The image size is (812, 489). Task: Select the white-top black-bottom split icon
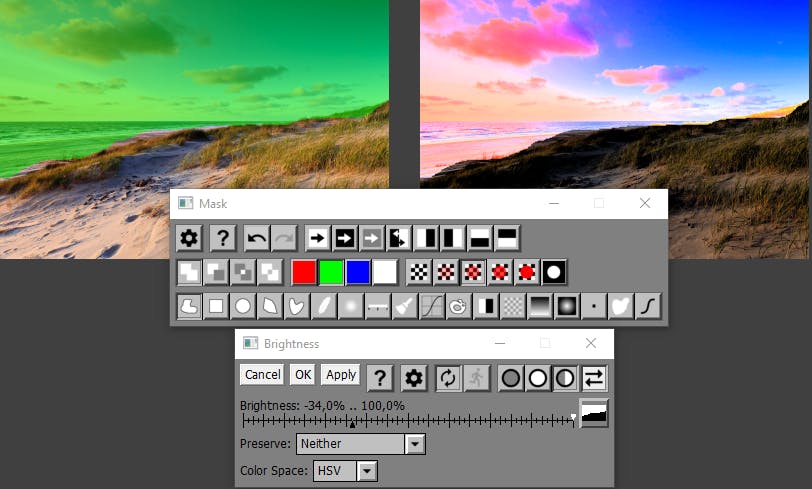[x=480, y=238]
